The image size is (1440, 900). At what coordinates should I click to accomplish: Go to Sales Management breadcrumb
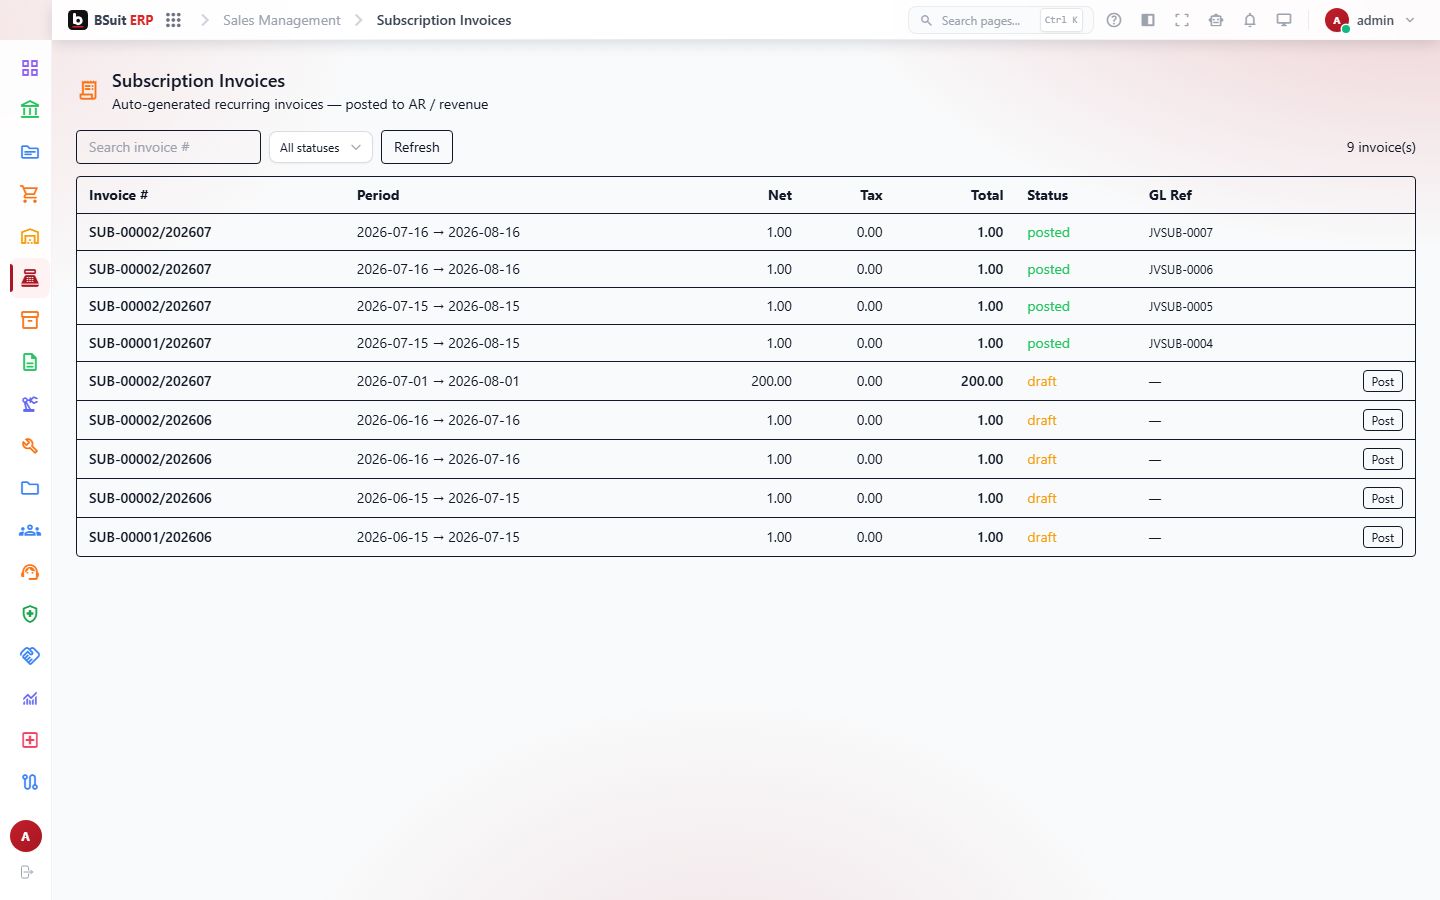click(282, 20)
